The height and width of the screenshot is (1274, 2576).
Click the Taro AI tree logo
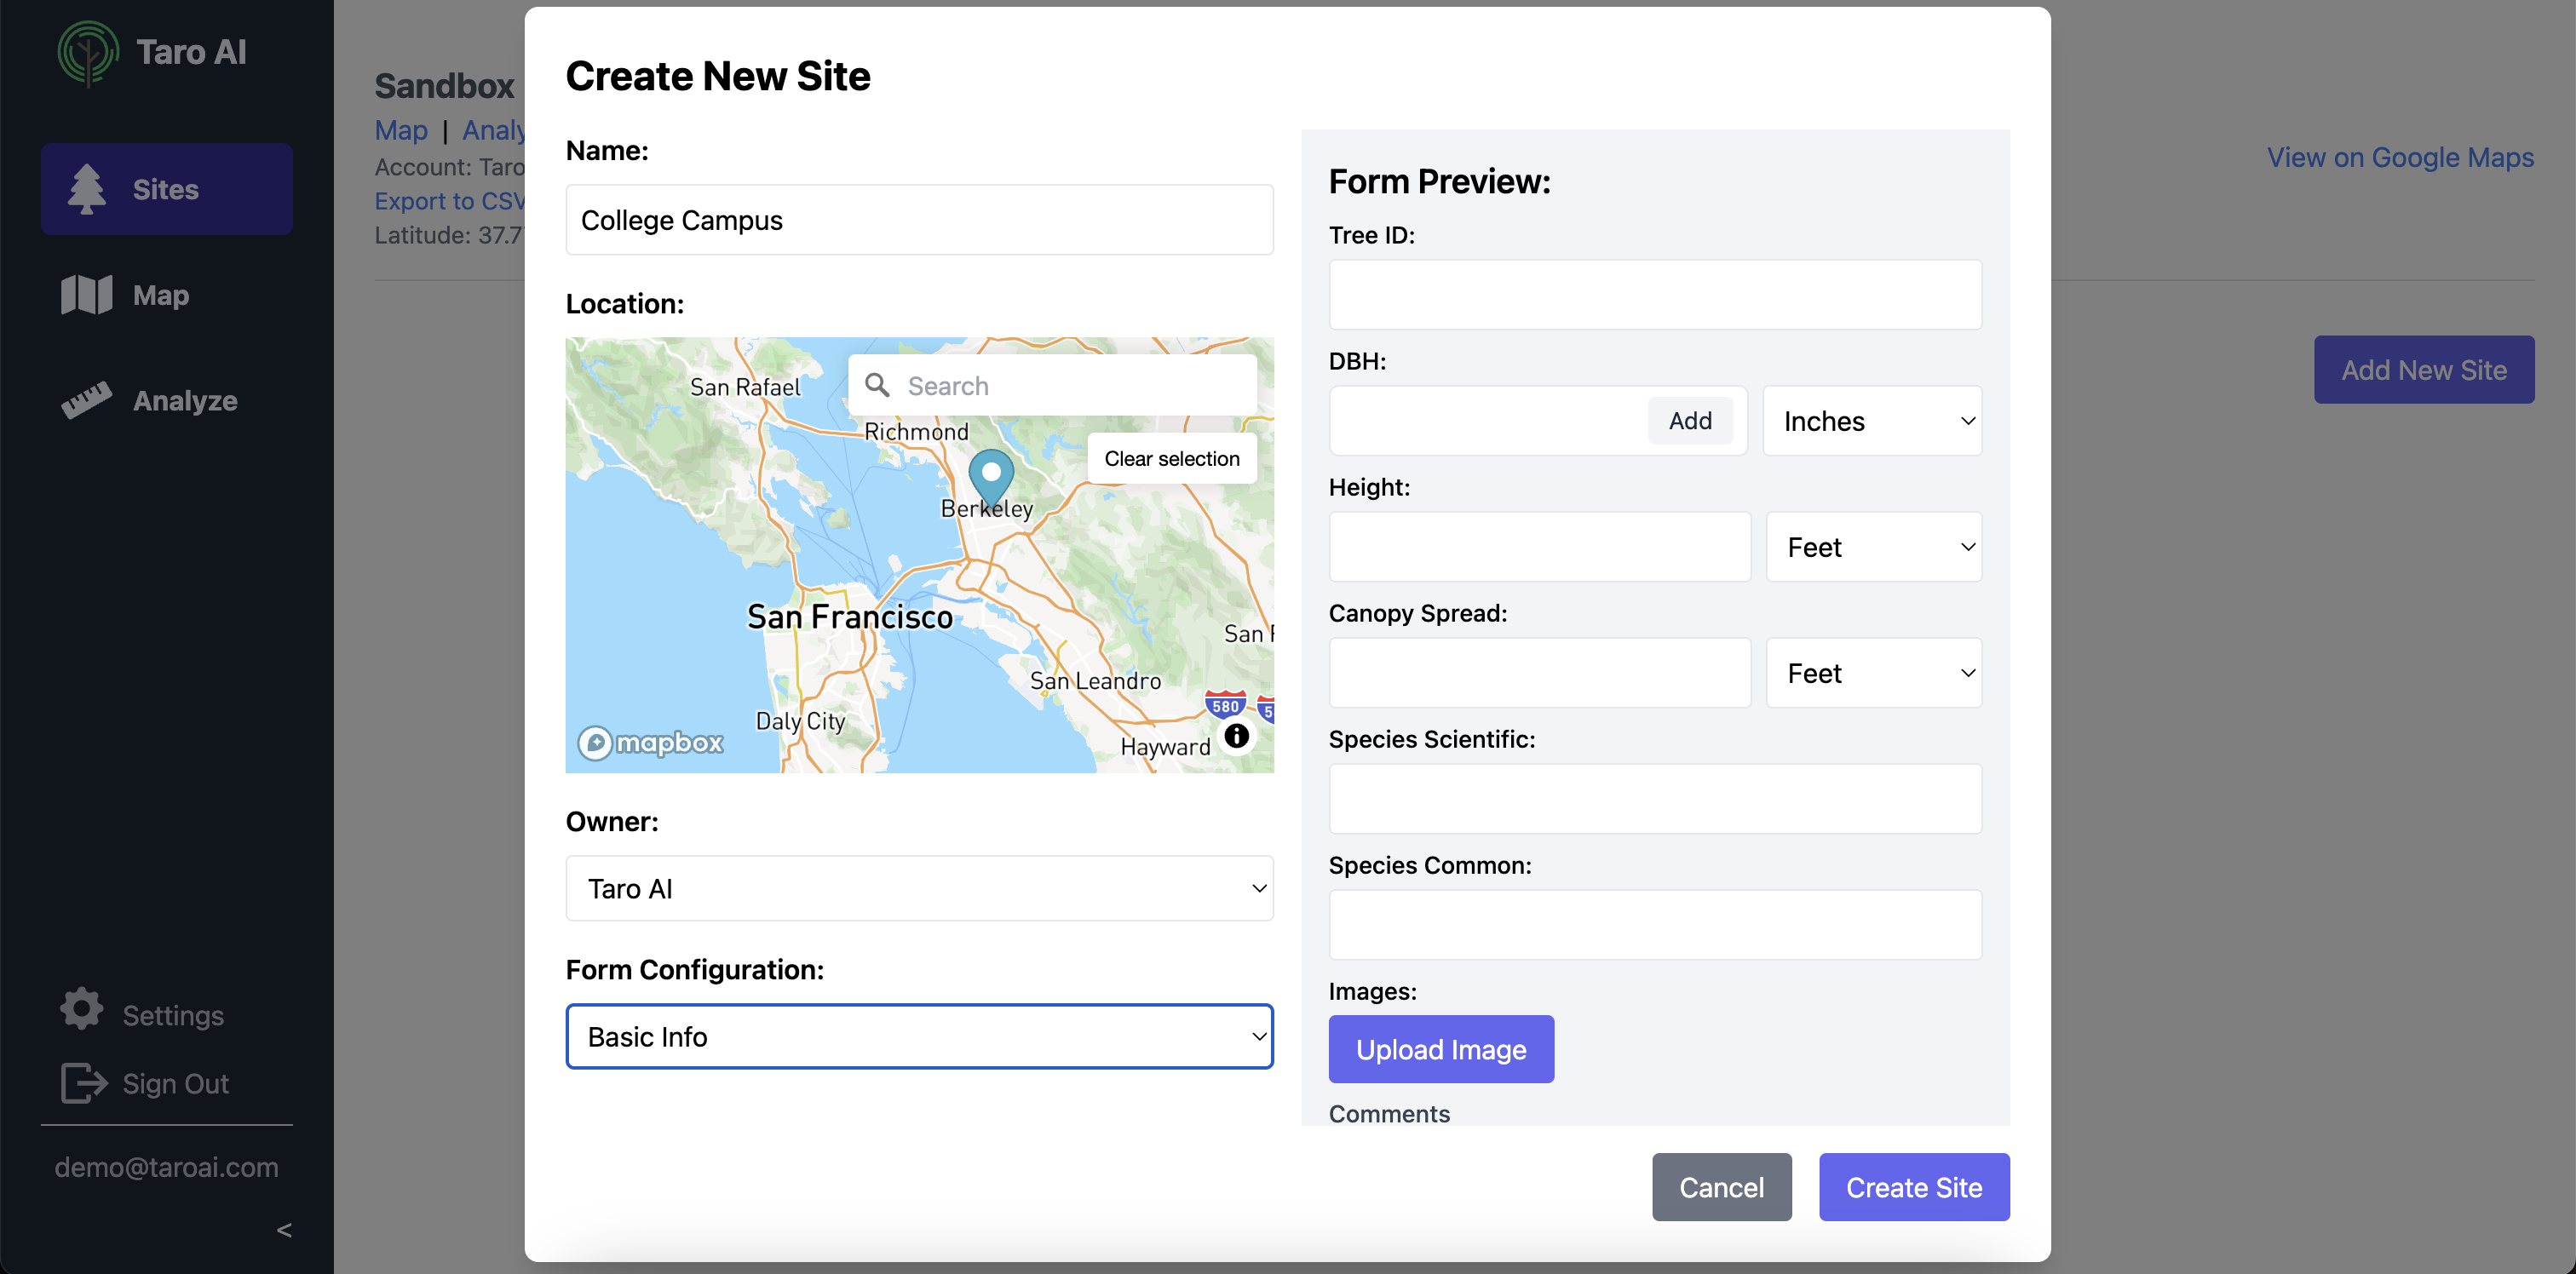tap(87, 52)
